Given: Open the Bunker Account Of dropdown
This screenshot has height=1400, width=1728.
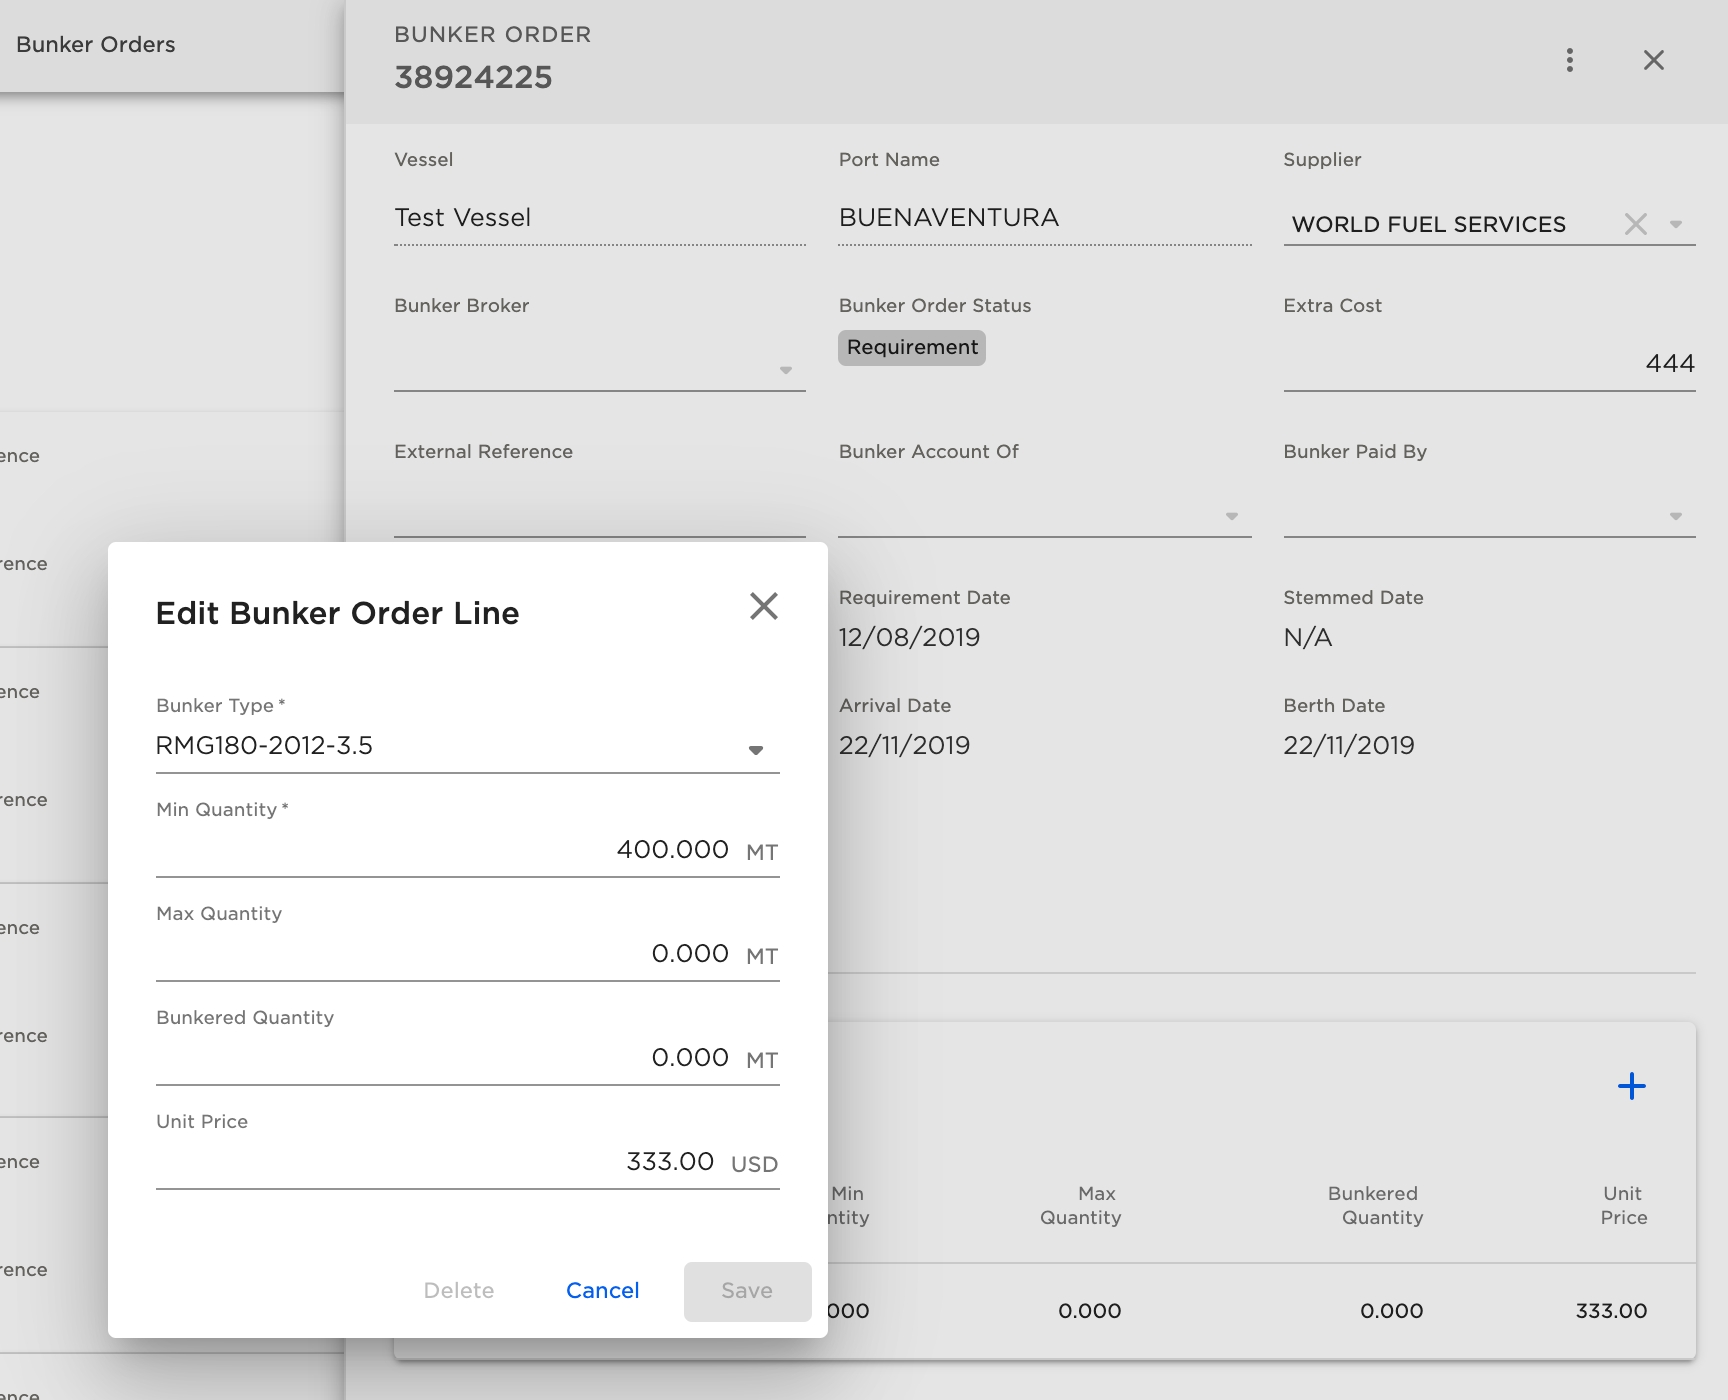Looking at the screenshot, I should point(1231,516).
